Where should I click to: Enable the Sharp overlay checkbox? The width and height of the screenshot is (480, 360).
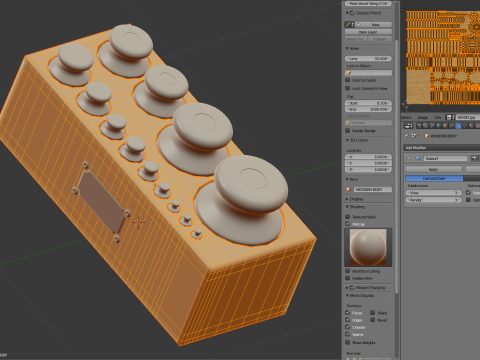pyautogui.click(x=373, y=312)
